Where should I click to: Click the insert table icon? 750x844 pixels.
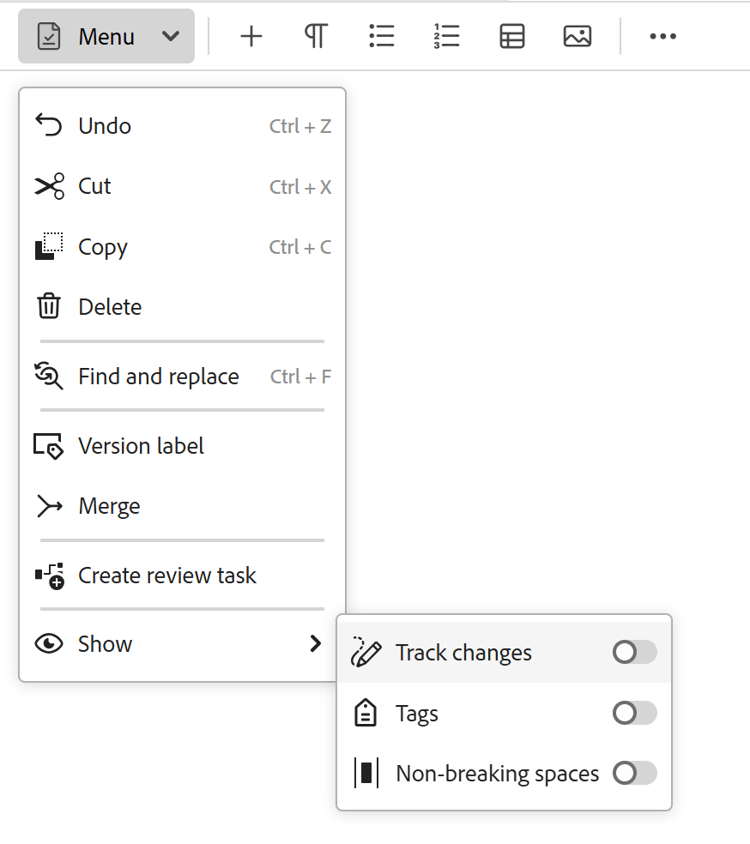click(512, 37)
